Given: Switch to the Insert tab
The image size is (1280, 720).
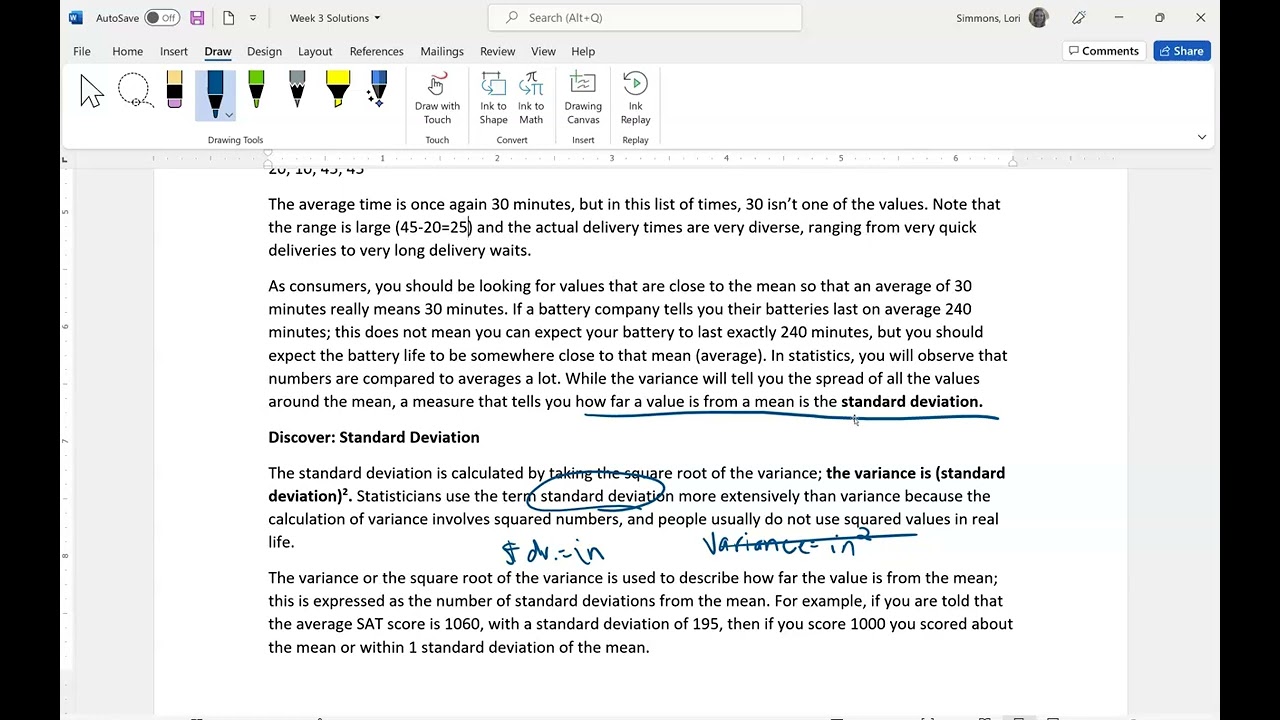Looking at the screenshot, I should 174,51.
